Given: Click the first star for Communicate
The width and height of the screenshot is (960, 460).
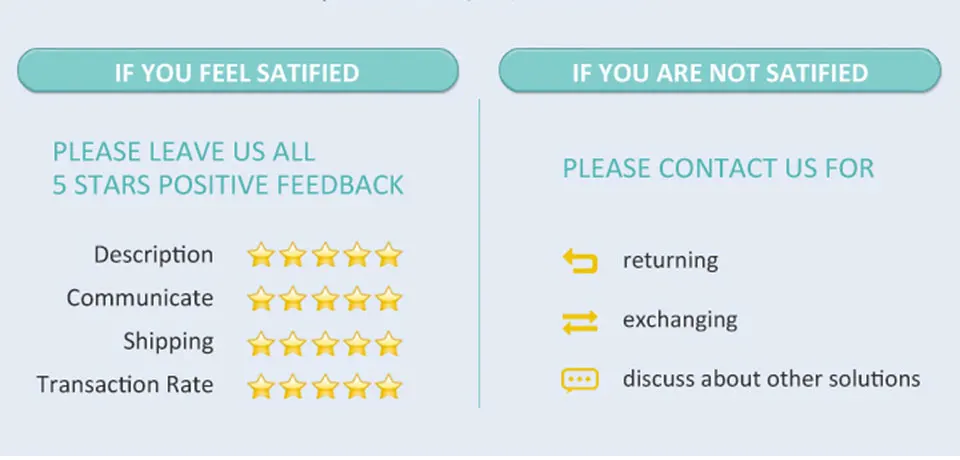Looking at the screenshot, I should pyautogui.click(x=261, y=298).
